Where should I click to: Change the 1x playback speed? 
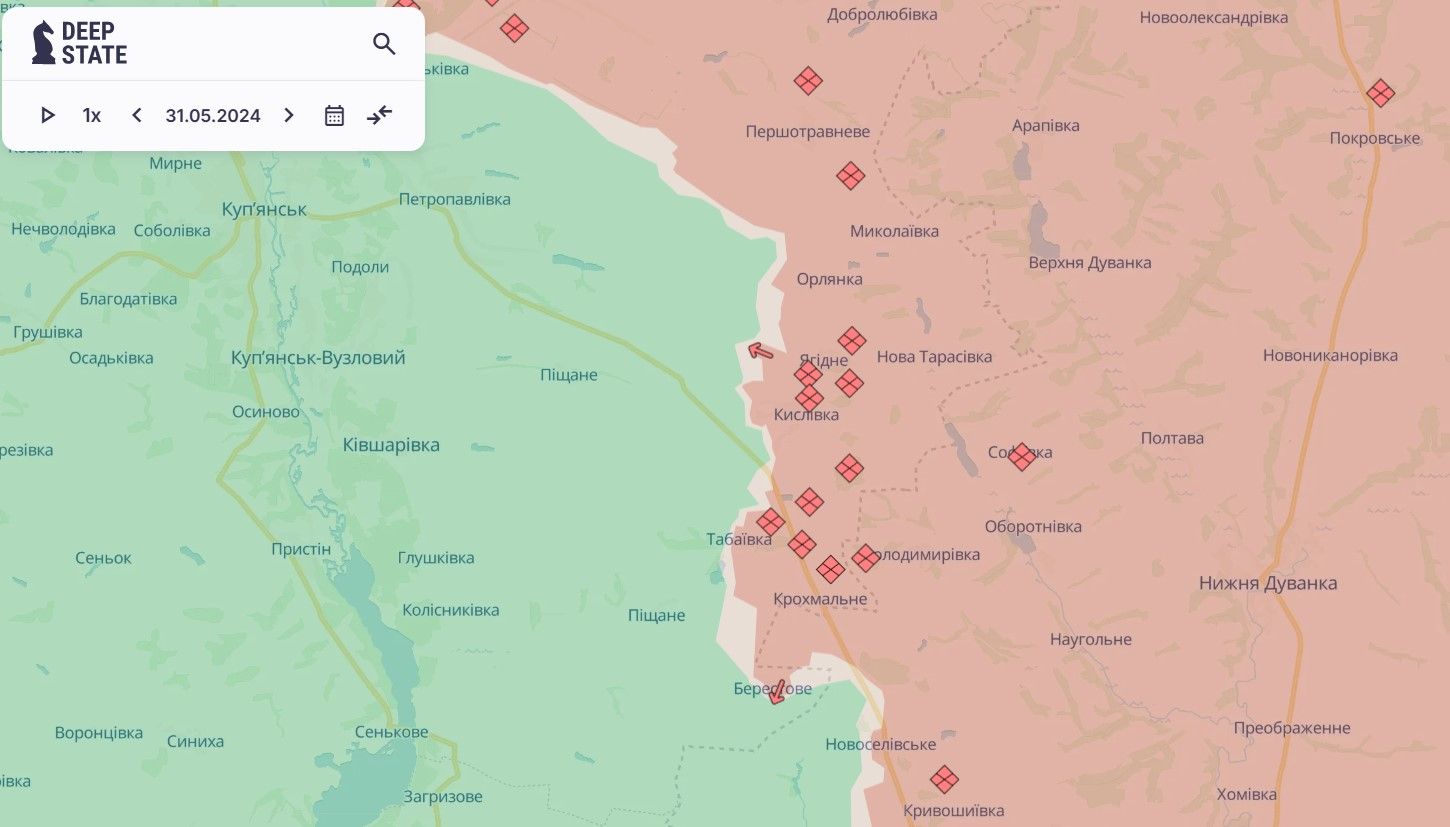(92, 116)
